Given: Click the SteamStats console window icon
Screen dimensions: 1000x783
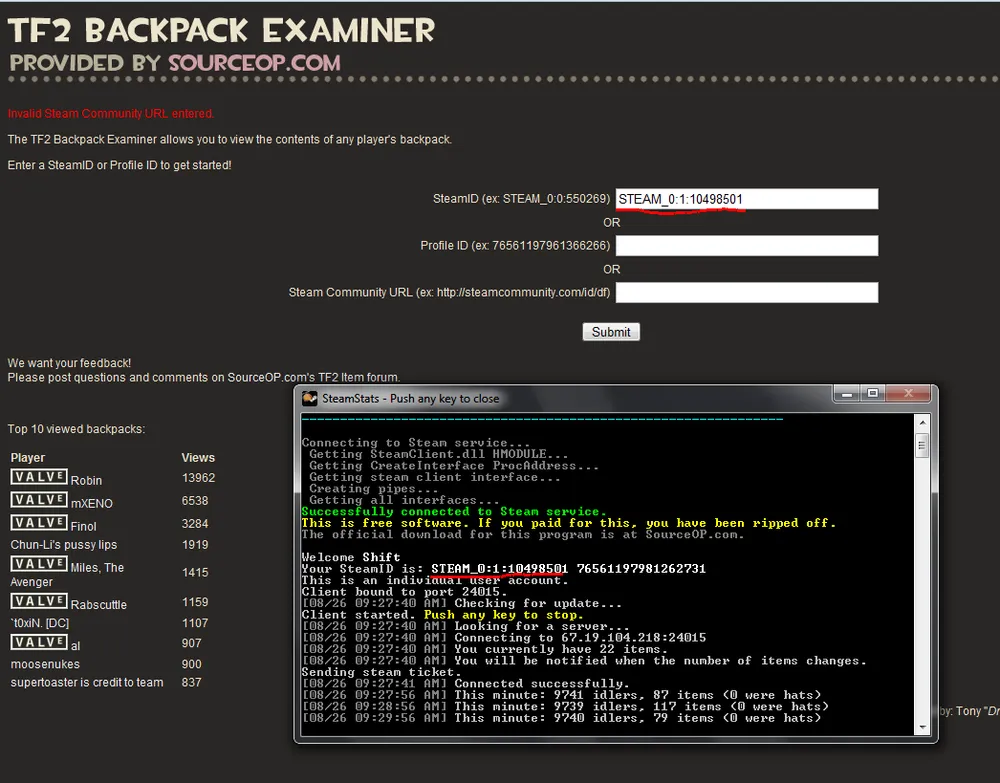Looking at the screenshot, I should (x=310, y=398).
